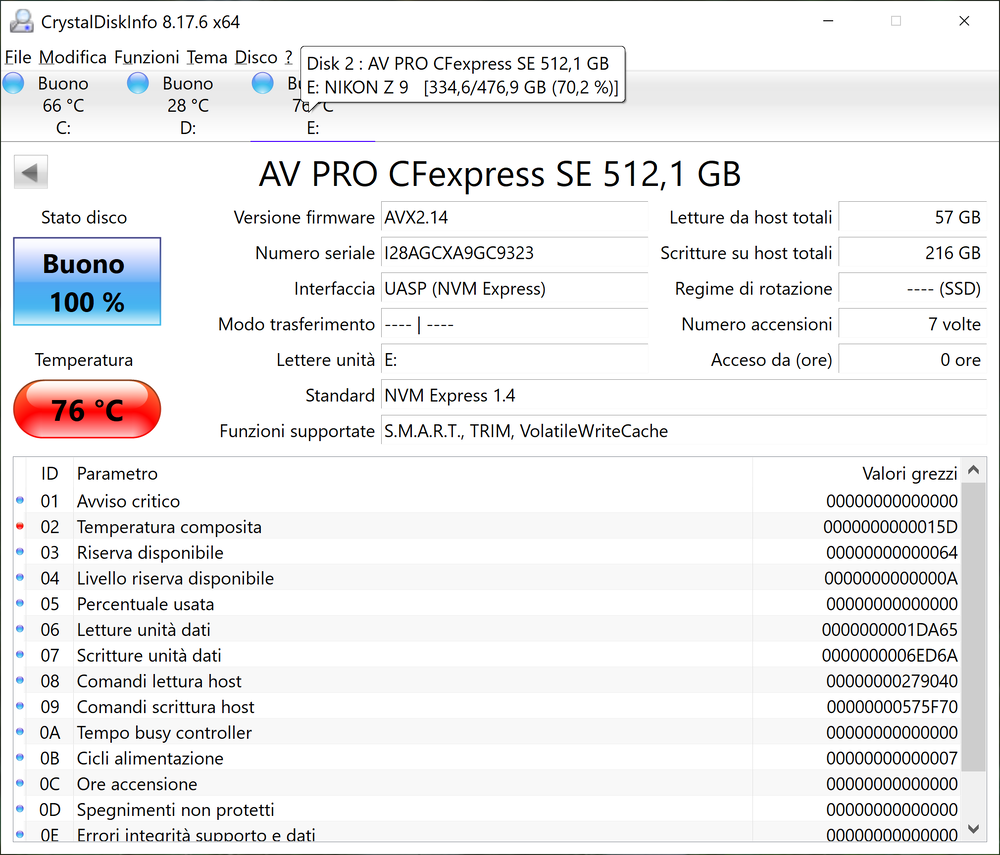The height and width of the screenshot is (855, 1000).
Task: Click Scritture su host totali value 216 GB
Action: tap(913, 253)
